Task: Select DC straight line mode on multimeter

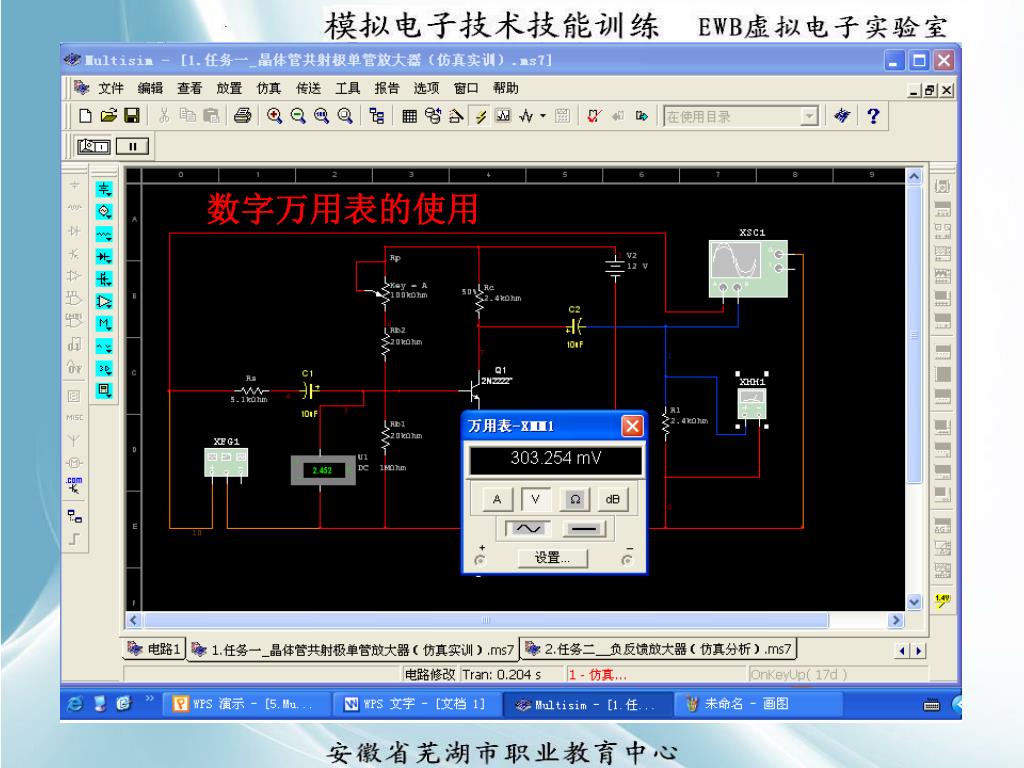Action: (583, 528)
